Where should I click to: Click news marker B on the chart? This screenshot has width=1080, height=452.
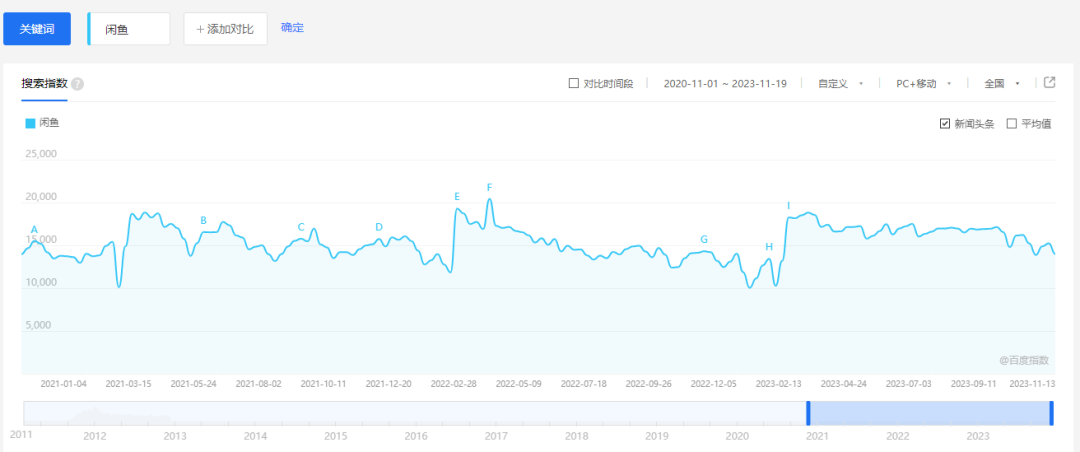point(203,220)
